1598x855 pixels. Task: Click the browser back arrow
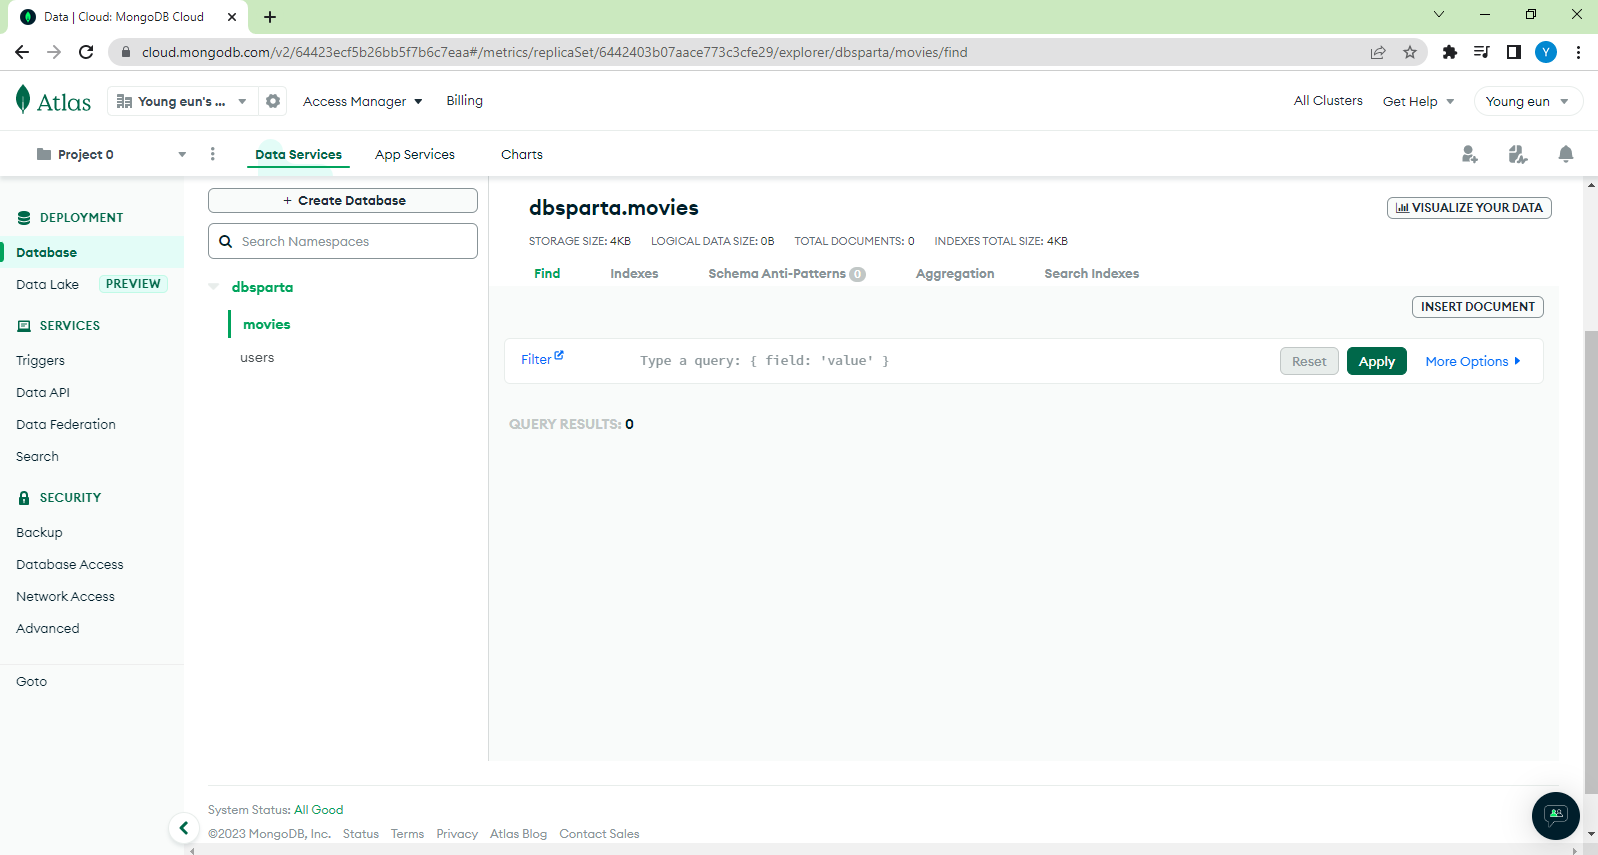tap(22, 52)
